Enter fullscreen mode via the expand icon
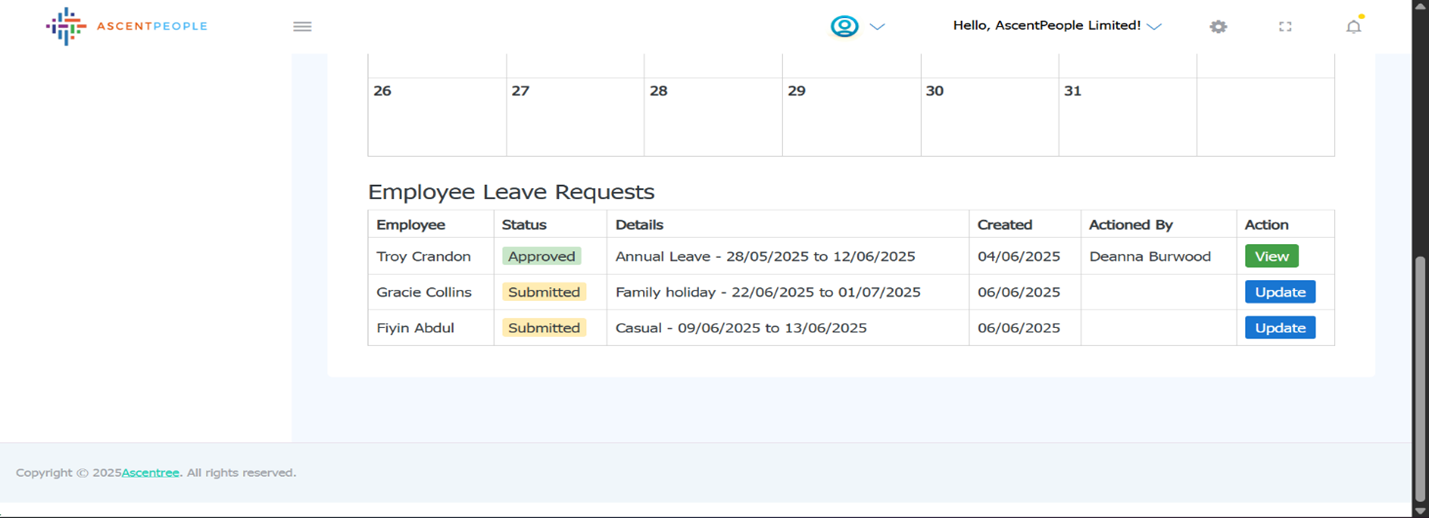1429x518 pixels. tap(1285, 27)
